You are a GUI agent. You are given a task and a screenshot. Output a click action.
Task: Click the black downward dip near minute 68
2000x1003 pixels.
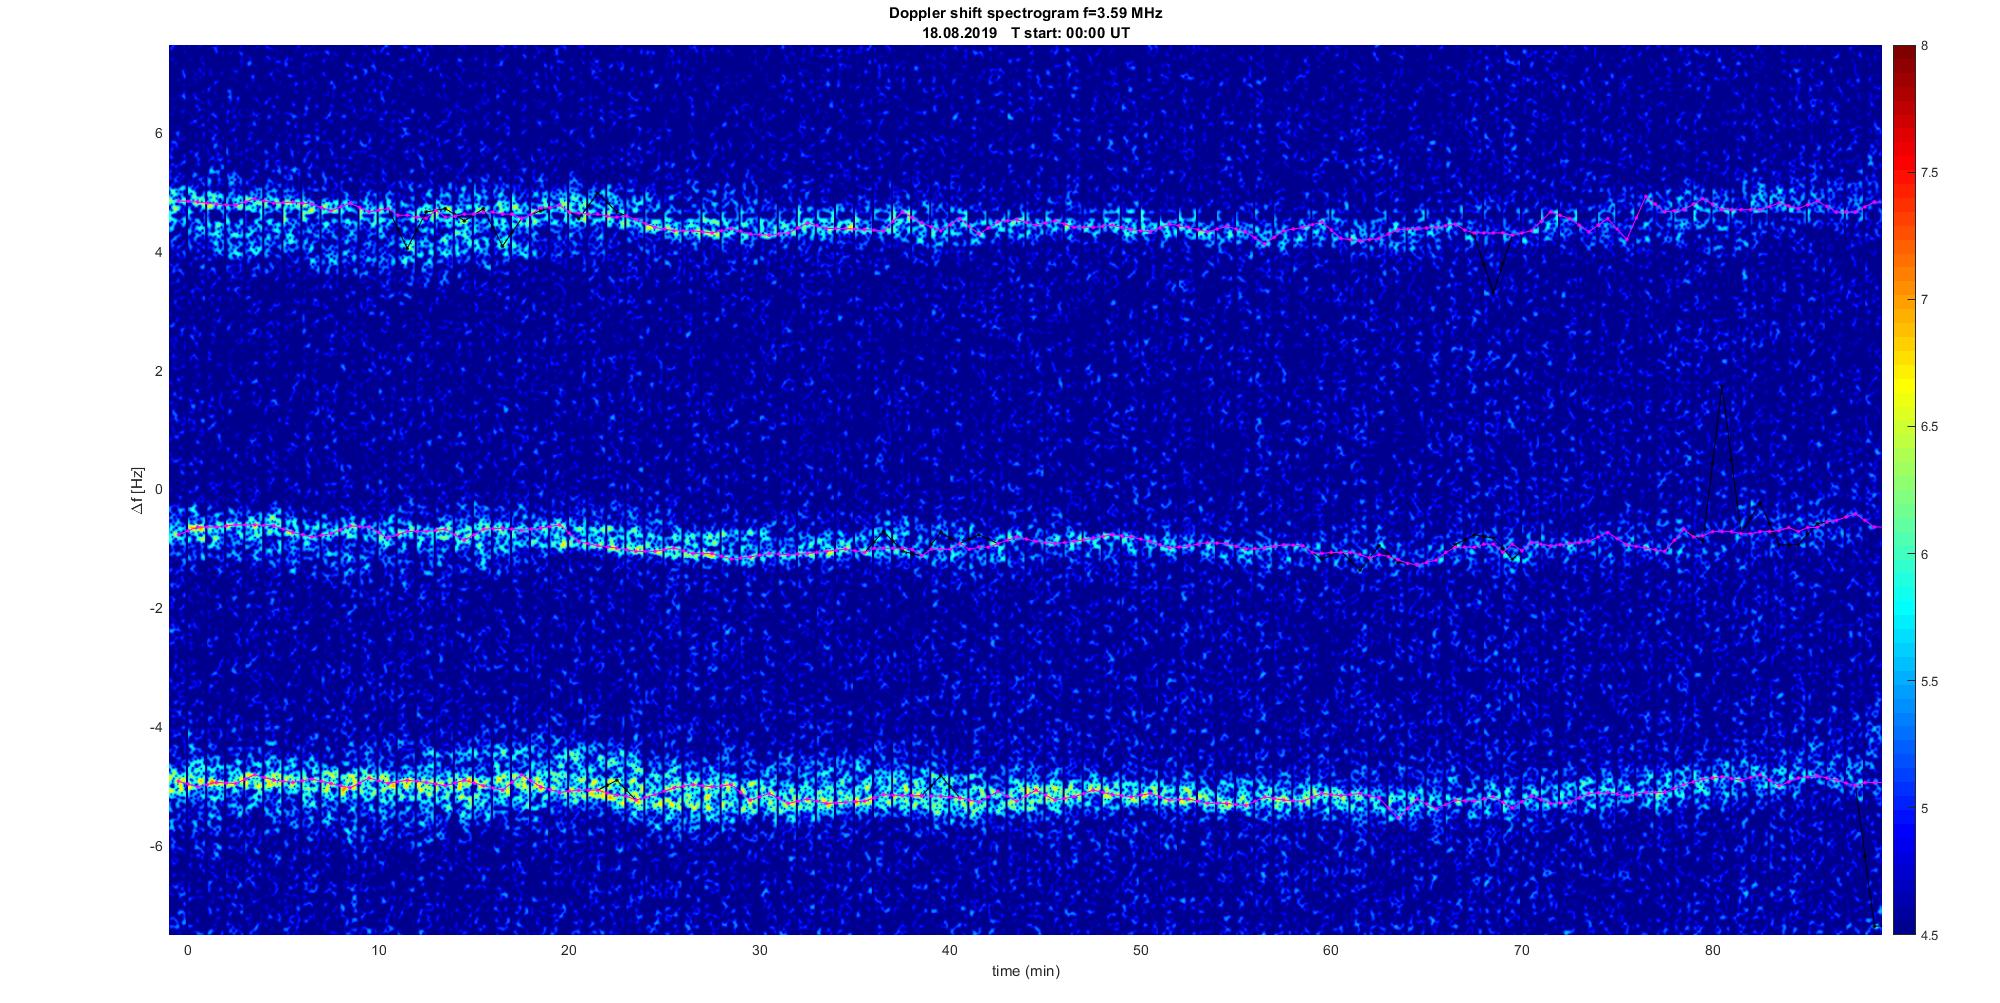[1492, 293]
